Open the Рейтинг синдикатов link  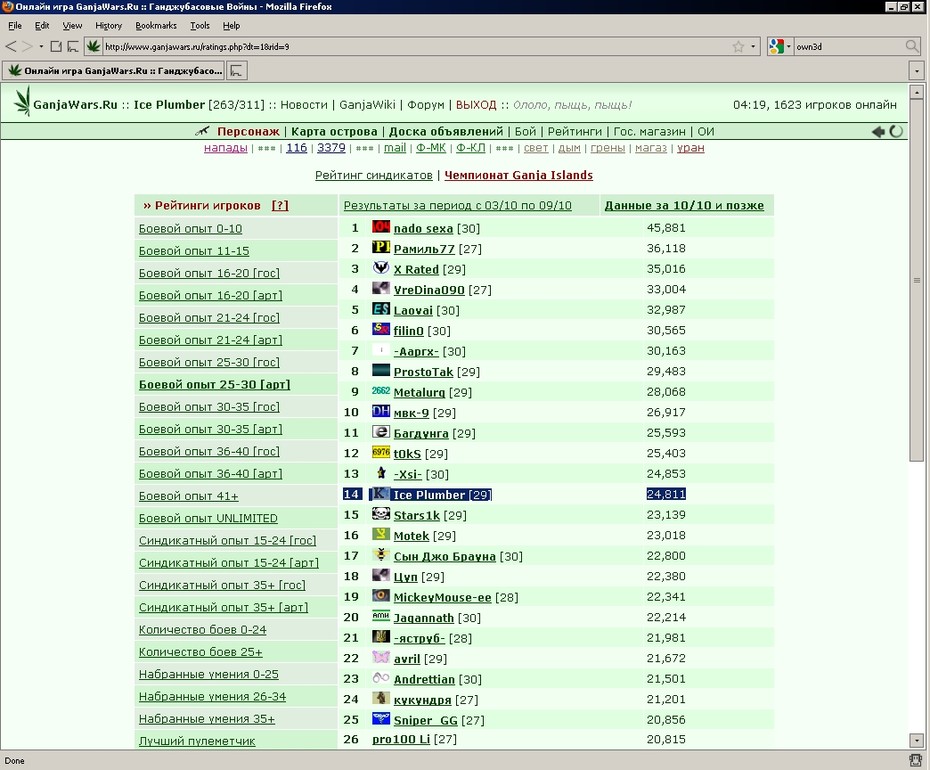pos(374,175)
